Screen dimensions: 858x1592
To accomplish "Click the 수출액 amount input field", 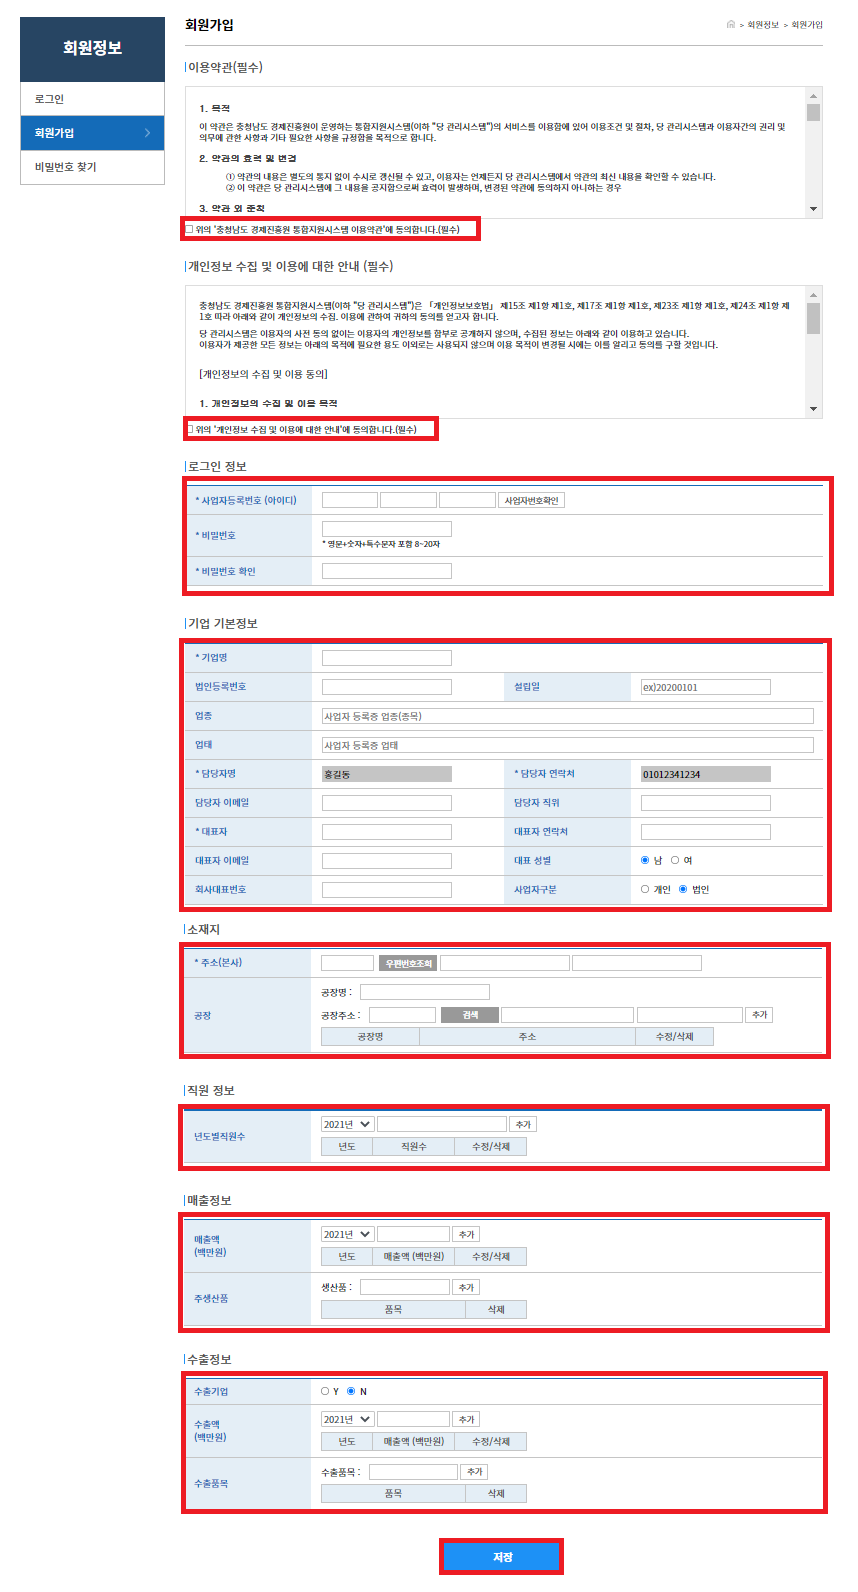I will (413, 1419).
